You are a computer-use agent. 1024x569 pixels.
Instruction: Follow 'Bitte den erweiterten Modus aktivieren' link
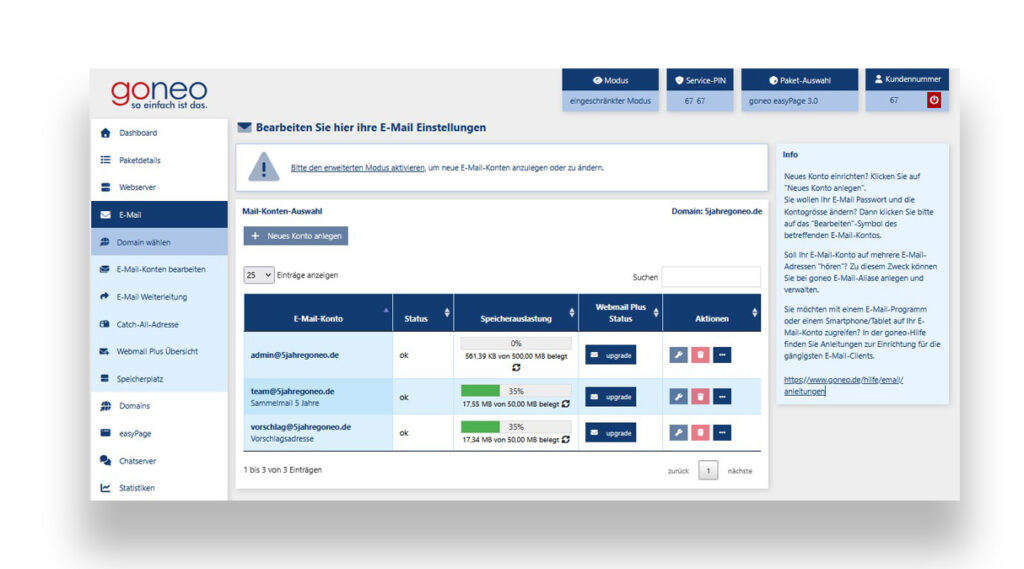point(357,168)
